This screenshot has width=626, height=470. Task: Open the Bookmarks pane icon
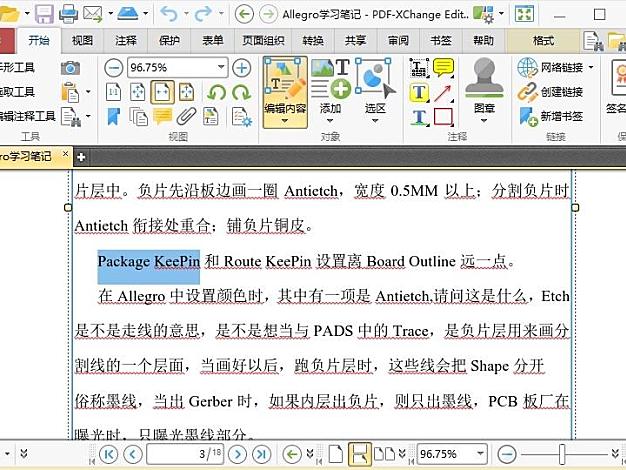coord(114,117)
